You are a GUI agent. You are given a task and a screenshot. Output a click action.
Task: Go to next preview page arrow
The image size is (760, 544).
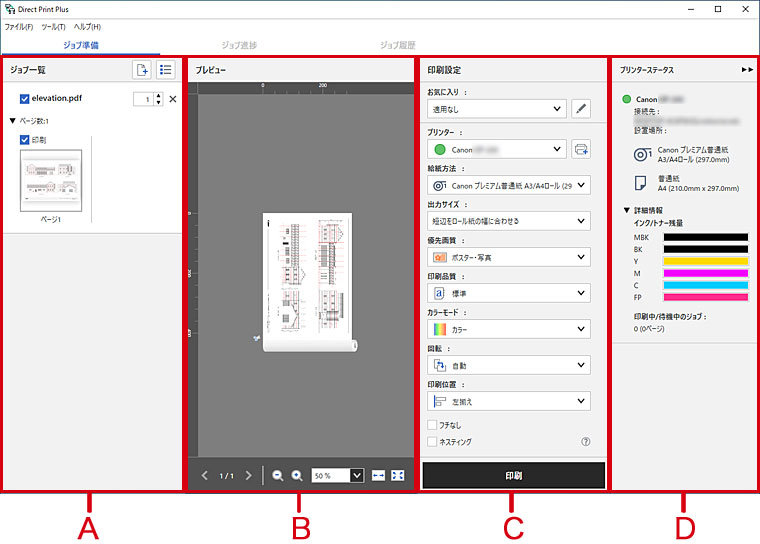click(x=249, y=475)
